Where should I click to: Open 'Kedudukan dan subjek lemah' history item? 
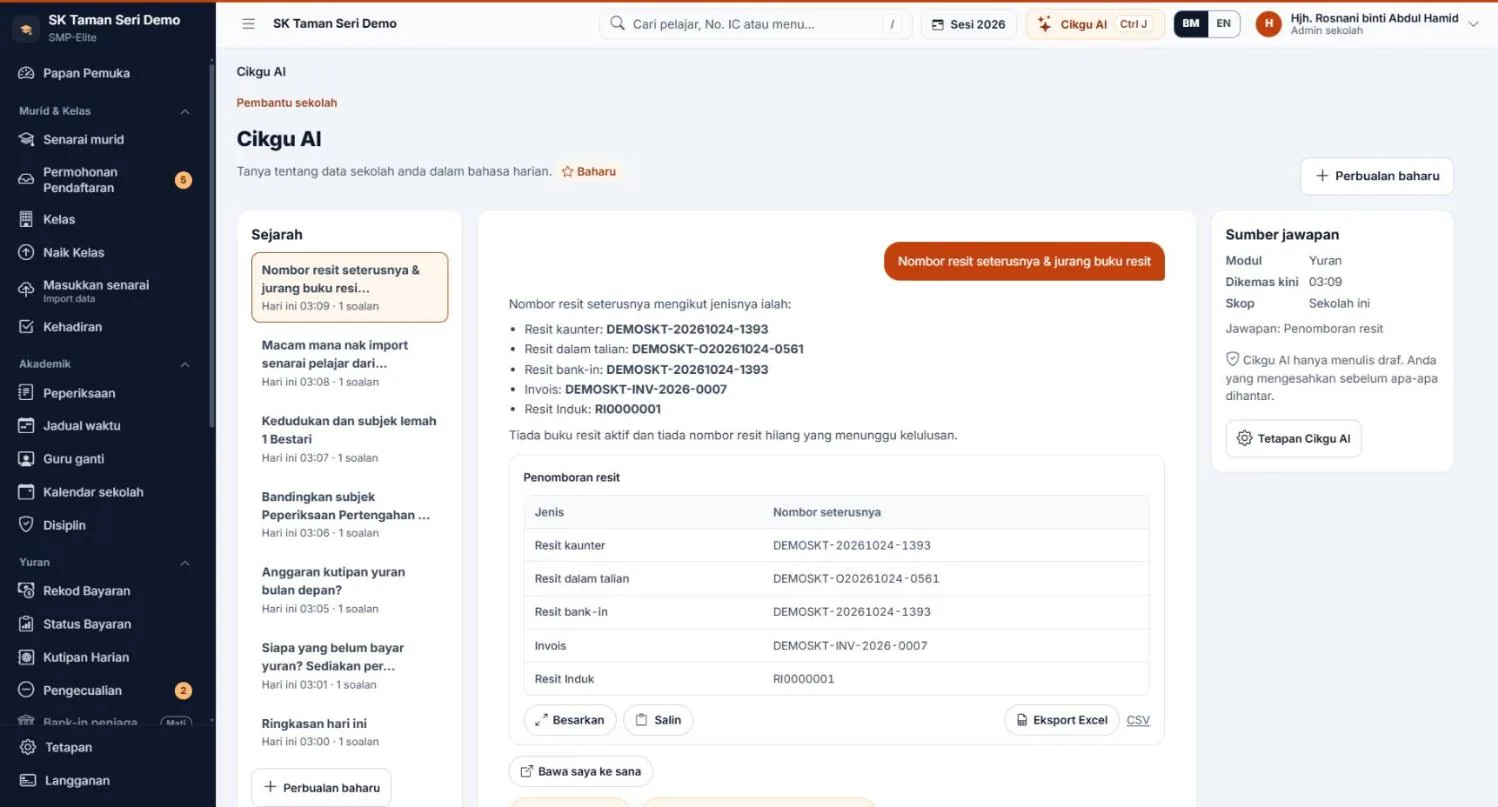349,439
